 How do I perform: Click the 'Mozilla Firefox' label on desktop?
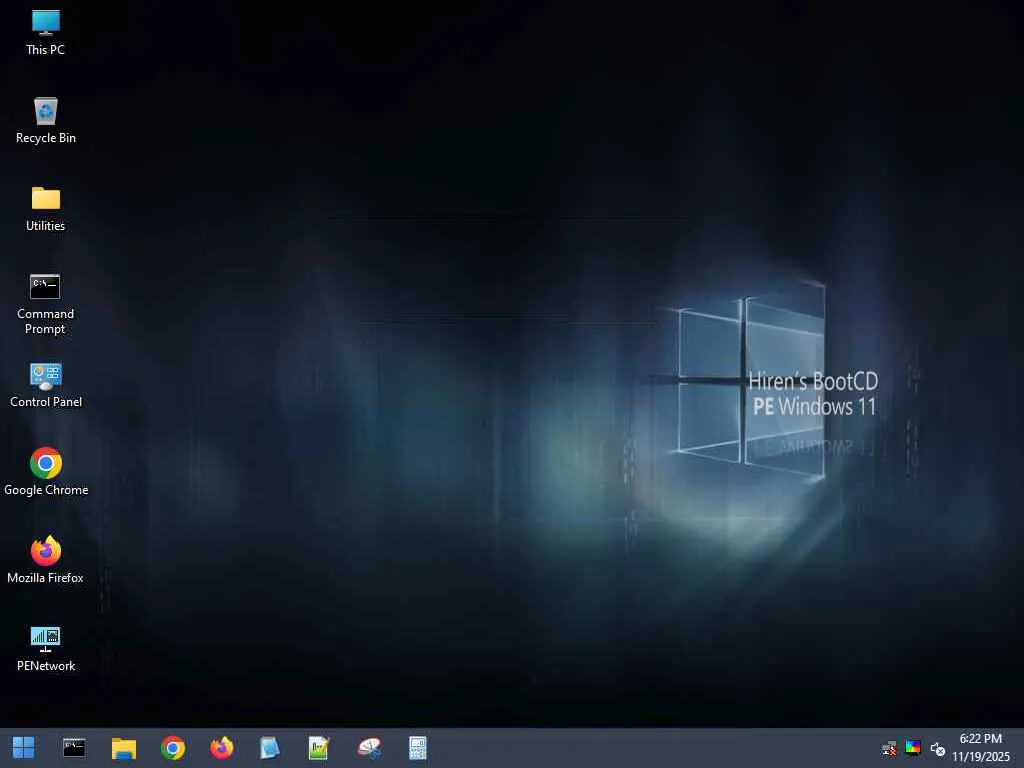pos(46,578)
